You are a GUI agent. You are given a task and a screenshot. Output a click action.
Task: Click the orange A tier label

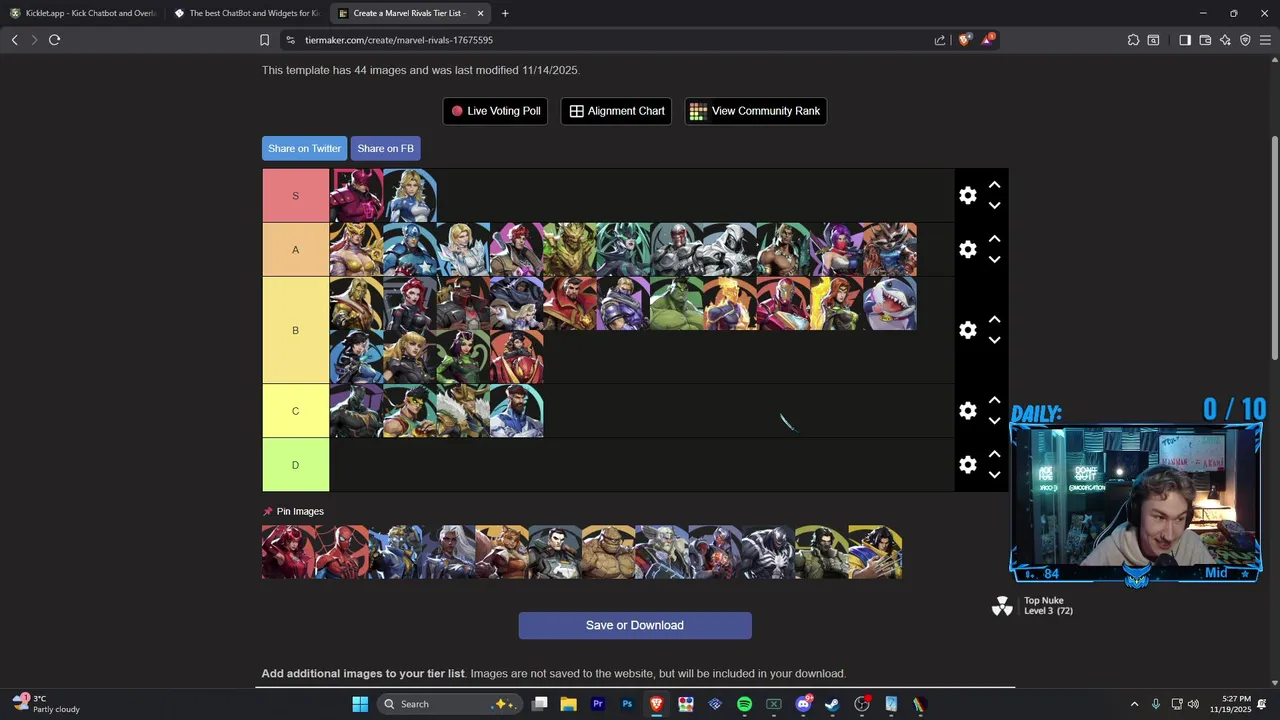tap(295, 249)
